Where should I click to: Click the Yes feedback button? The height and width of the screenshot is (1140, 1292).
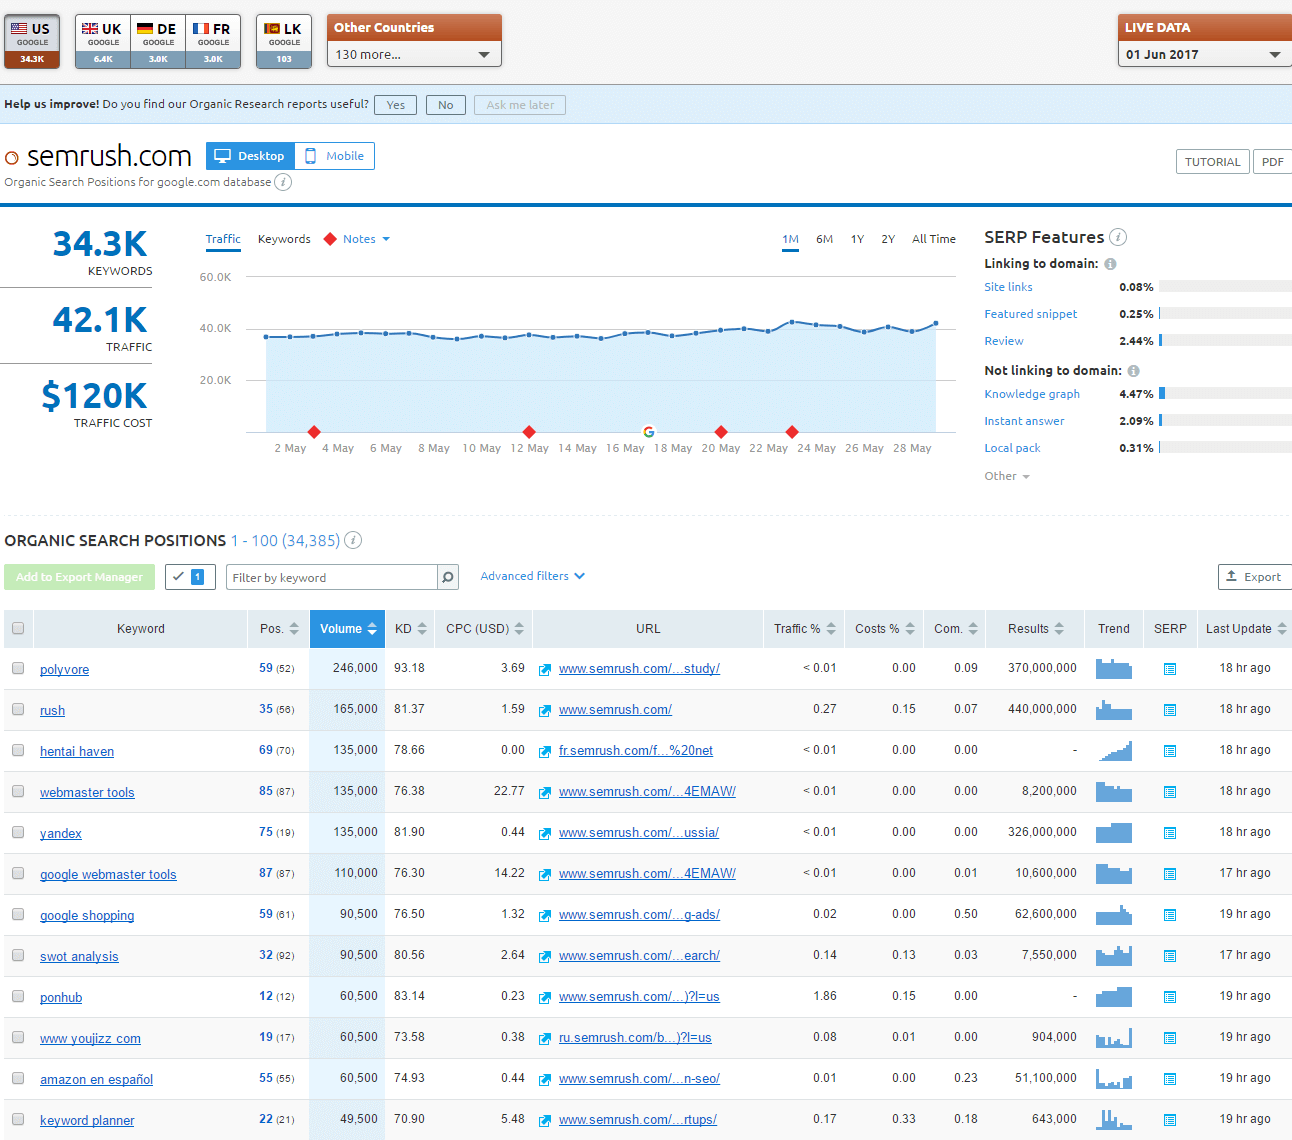pos(396,105)
